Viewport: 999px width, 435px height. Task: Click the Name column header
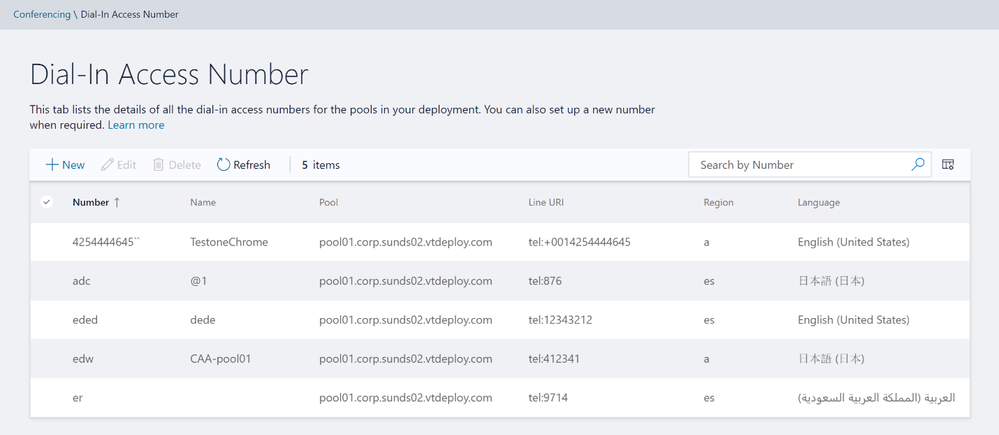pos(203,202)
